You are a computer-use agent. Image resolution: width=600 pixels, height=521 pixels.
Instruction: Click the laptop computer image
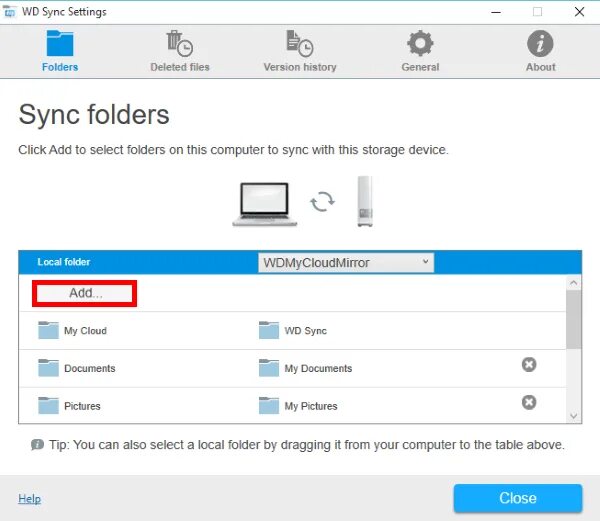[x=264, y=204]
